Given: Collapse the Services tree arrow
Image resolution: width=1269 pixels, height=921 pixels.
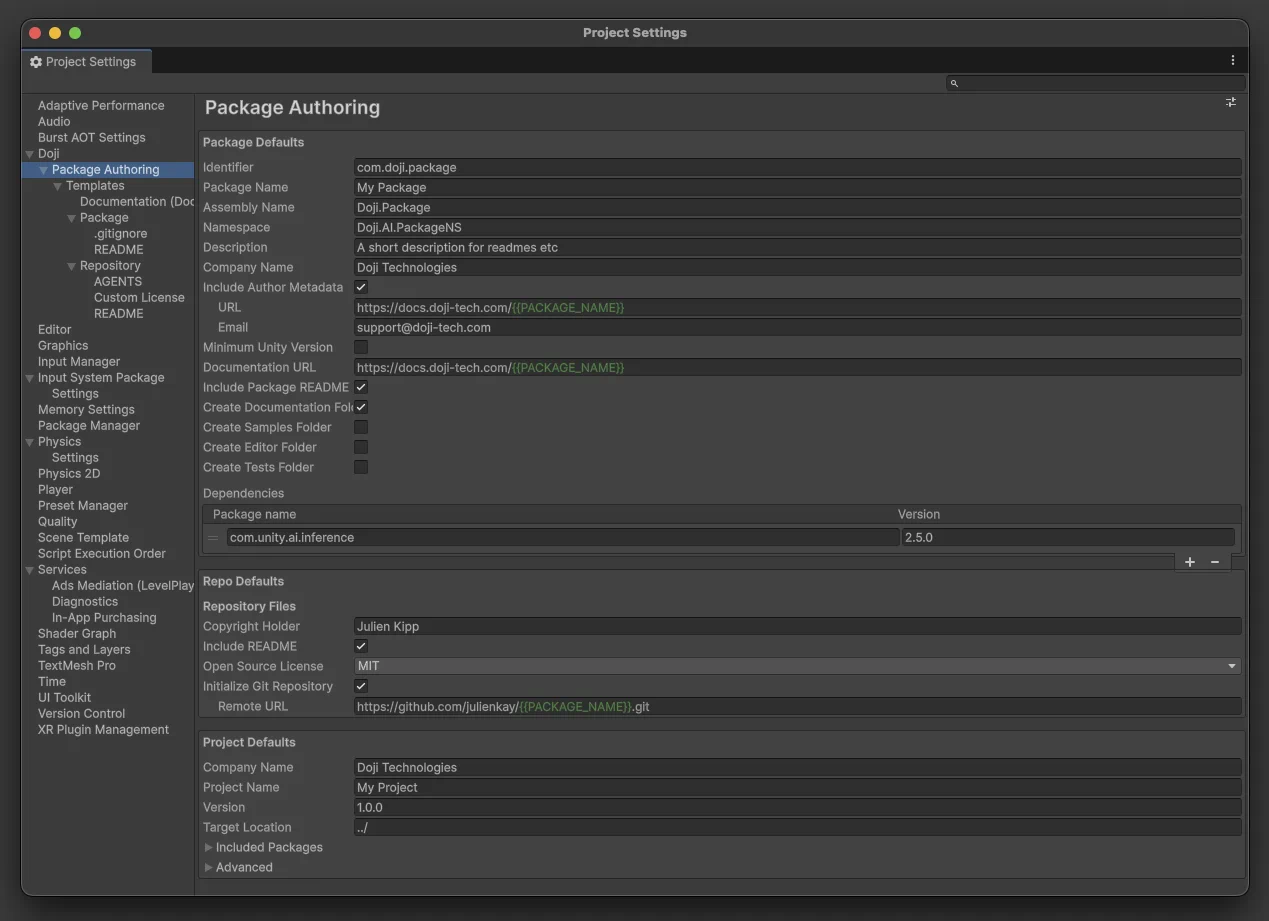Looking at the screenshot, I should pos(30,570).
